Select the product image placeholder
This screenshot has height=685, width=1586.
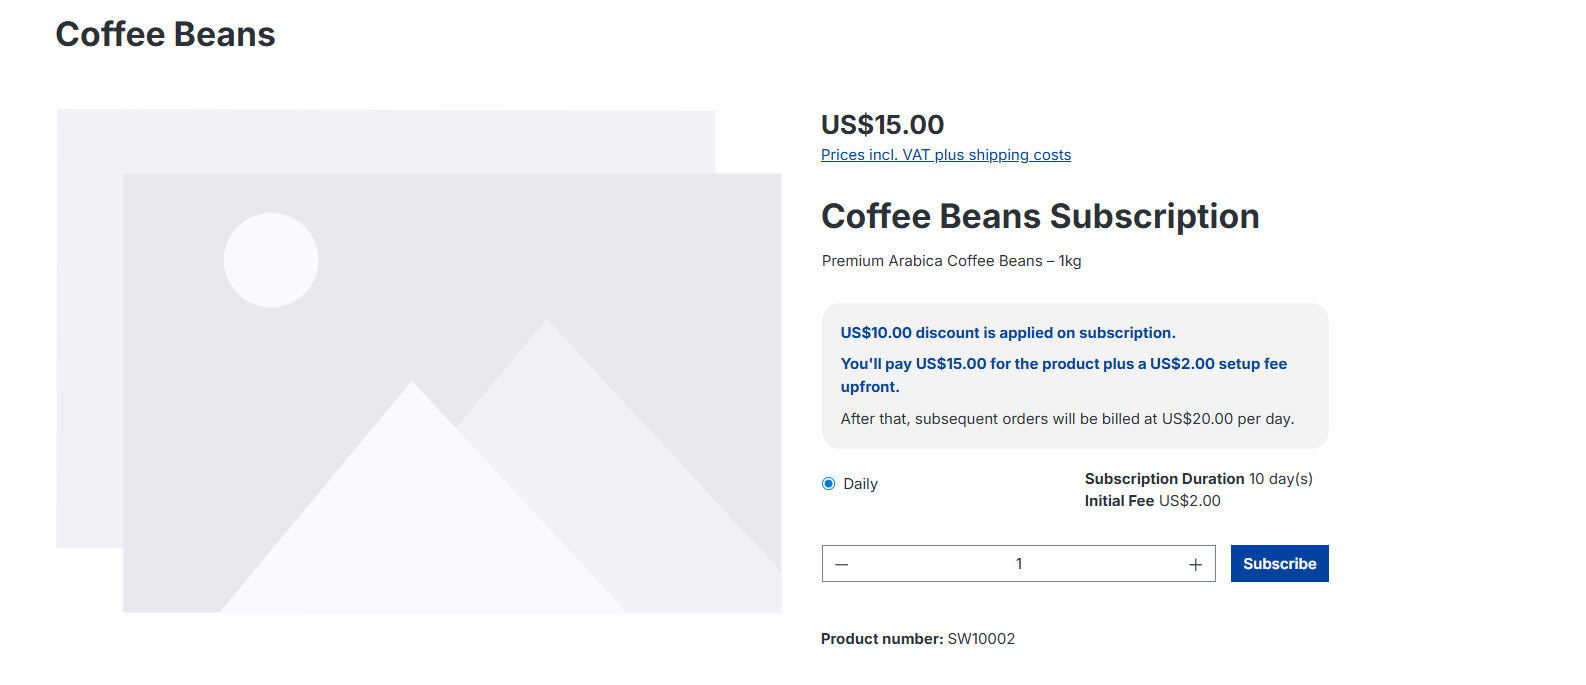pyautogui.click(x=452, y=392)
